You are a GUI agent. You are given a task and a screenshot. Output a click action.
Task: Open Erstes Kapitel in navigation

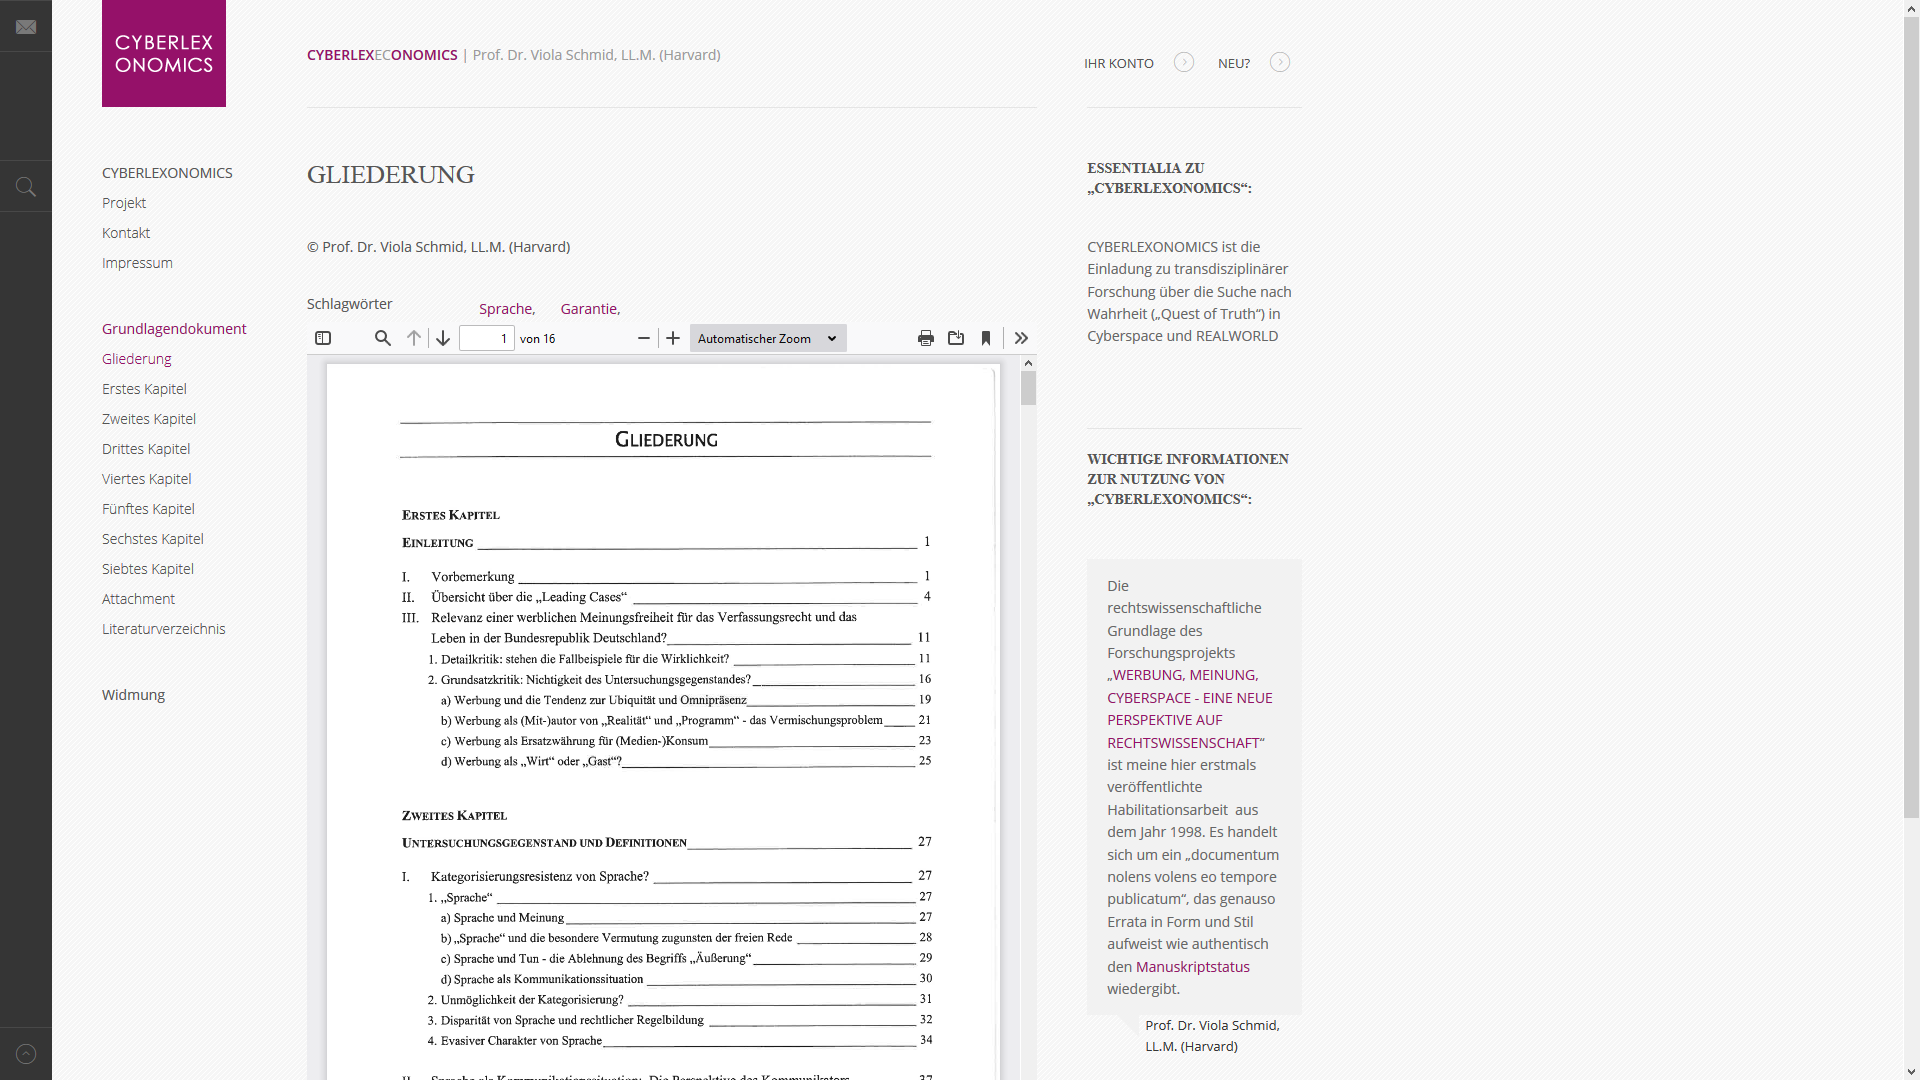(x=144, y=389)
